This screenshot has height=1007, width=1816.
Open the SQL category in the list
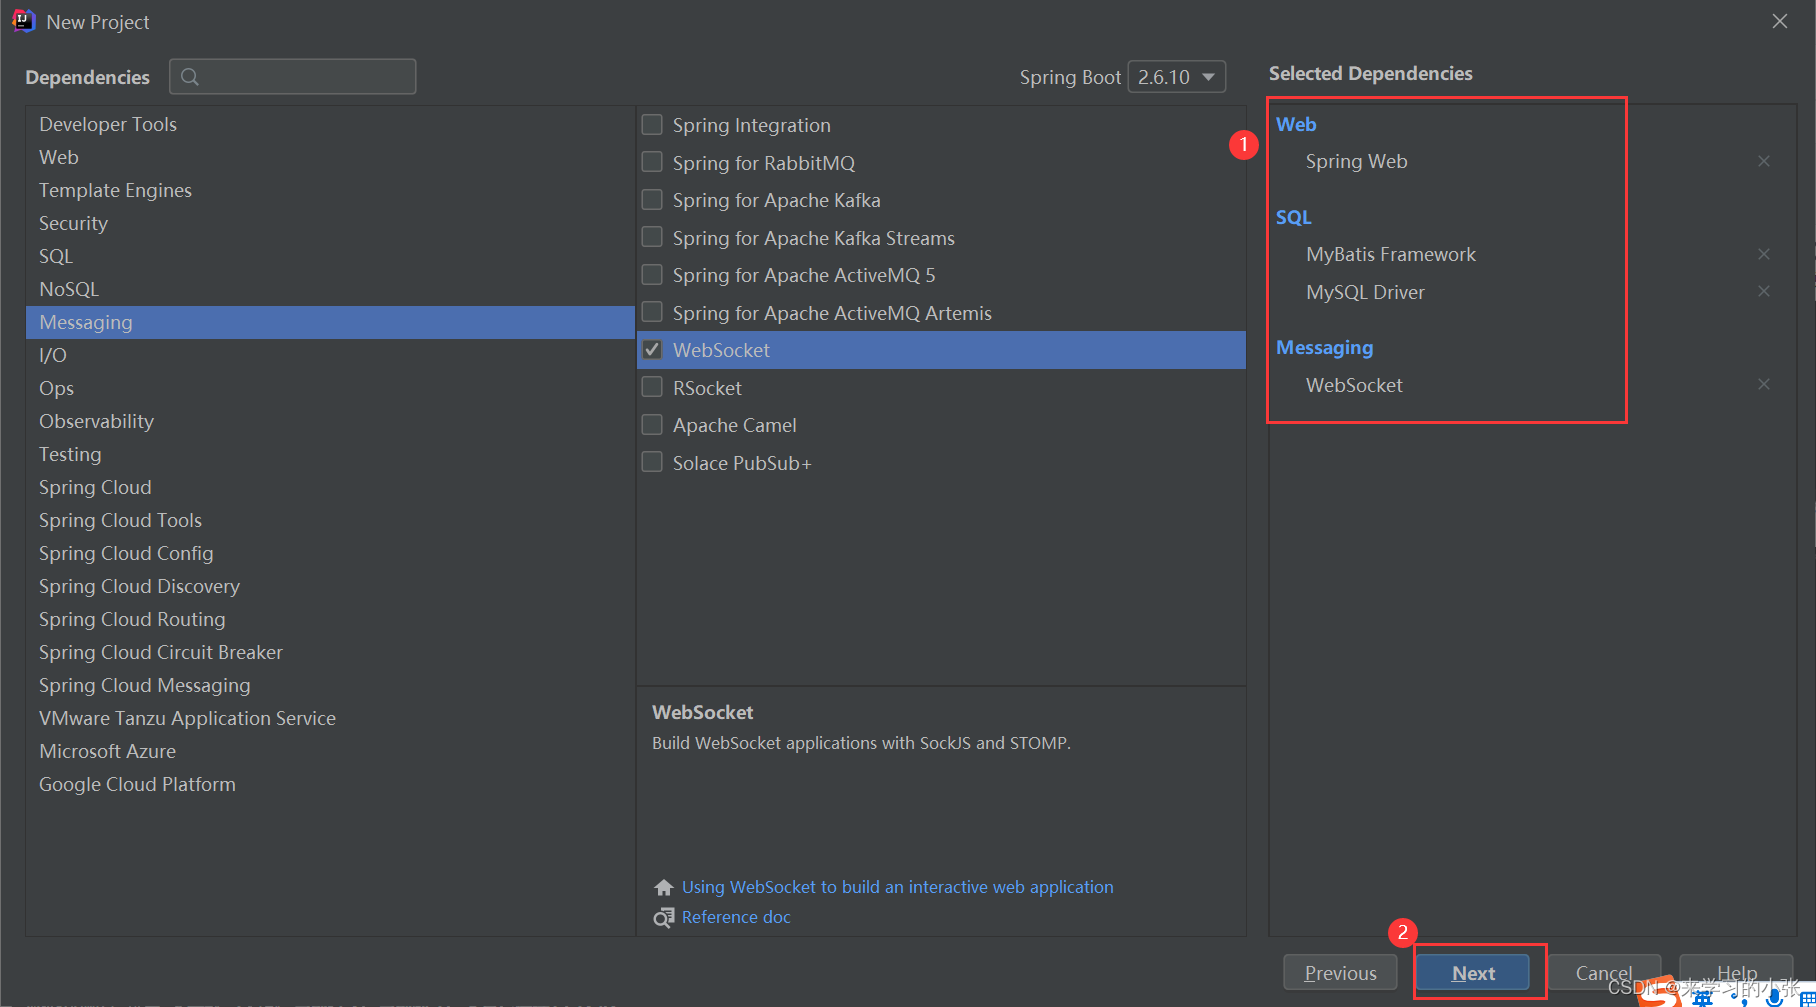coord(330,256)
